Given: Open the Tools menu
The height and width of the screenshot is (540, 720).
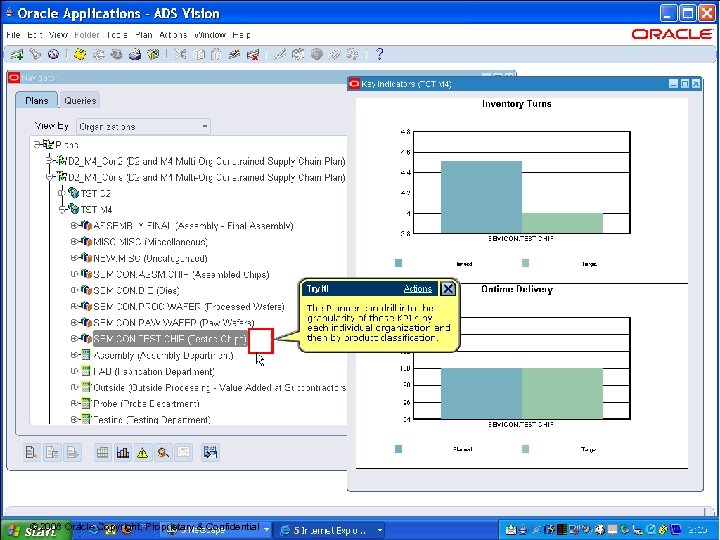Looking at the screenshot, I should (x=117, y=35).
